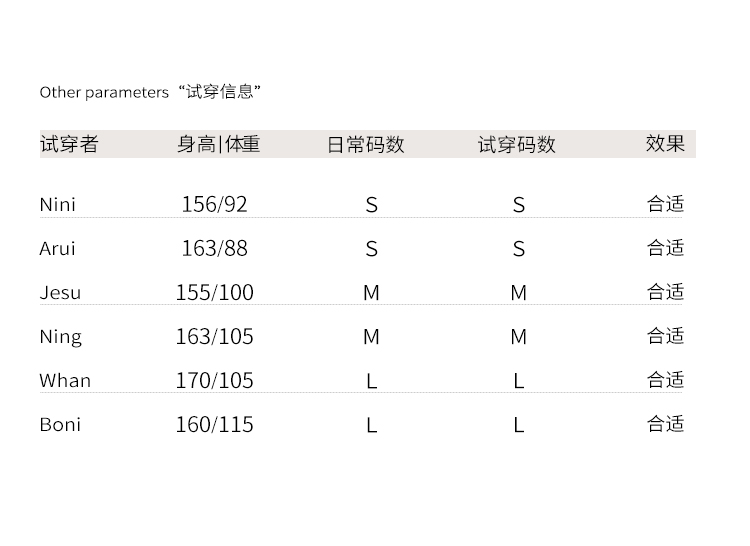Click the 日常码数 column header

(366, 145)
